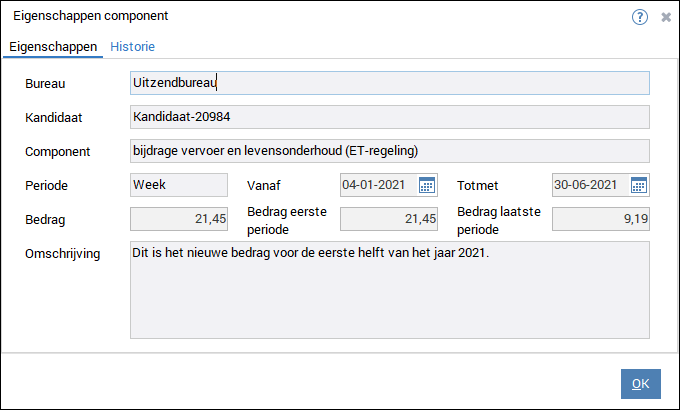Click into the Bureau field
680x410 pixels.
(389, 83)
